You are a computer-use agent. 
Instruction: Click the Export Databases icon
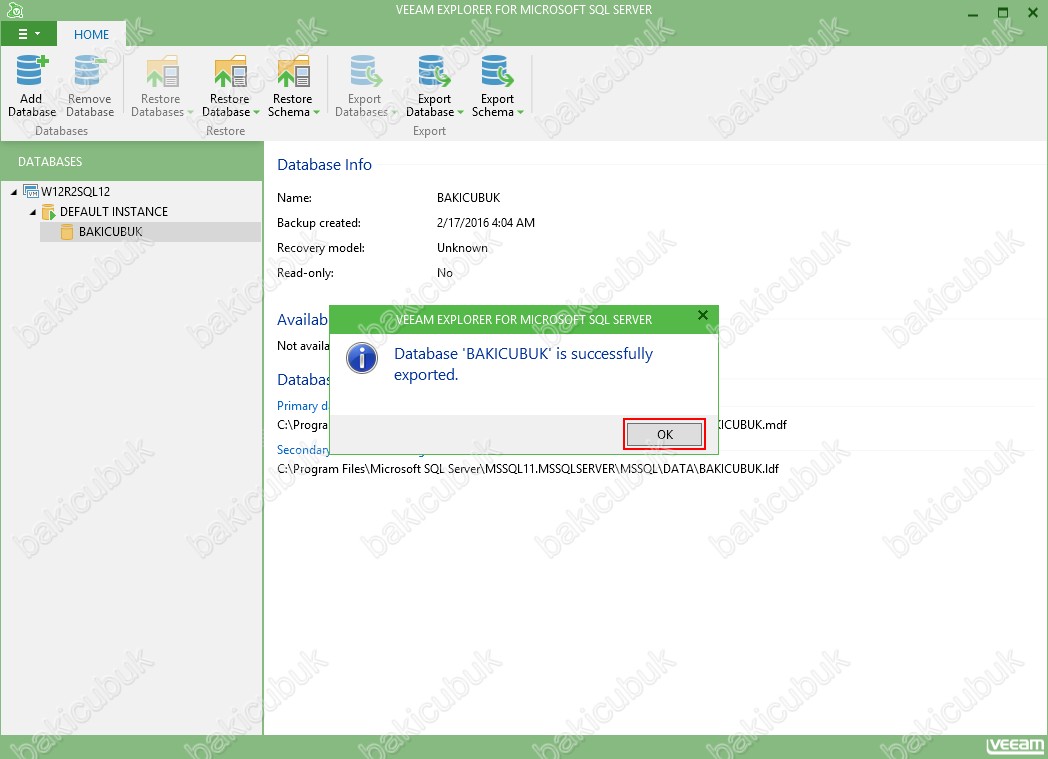(x=365, y=71)
